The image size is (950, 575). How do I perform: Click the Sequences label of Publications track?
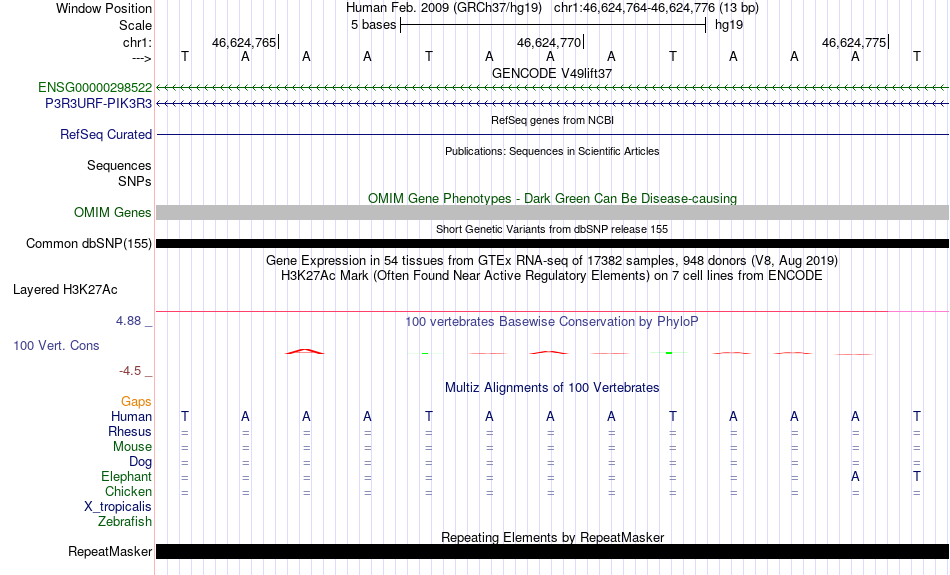[x=119, y=165]
